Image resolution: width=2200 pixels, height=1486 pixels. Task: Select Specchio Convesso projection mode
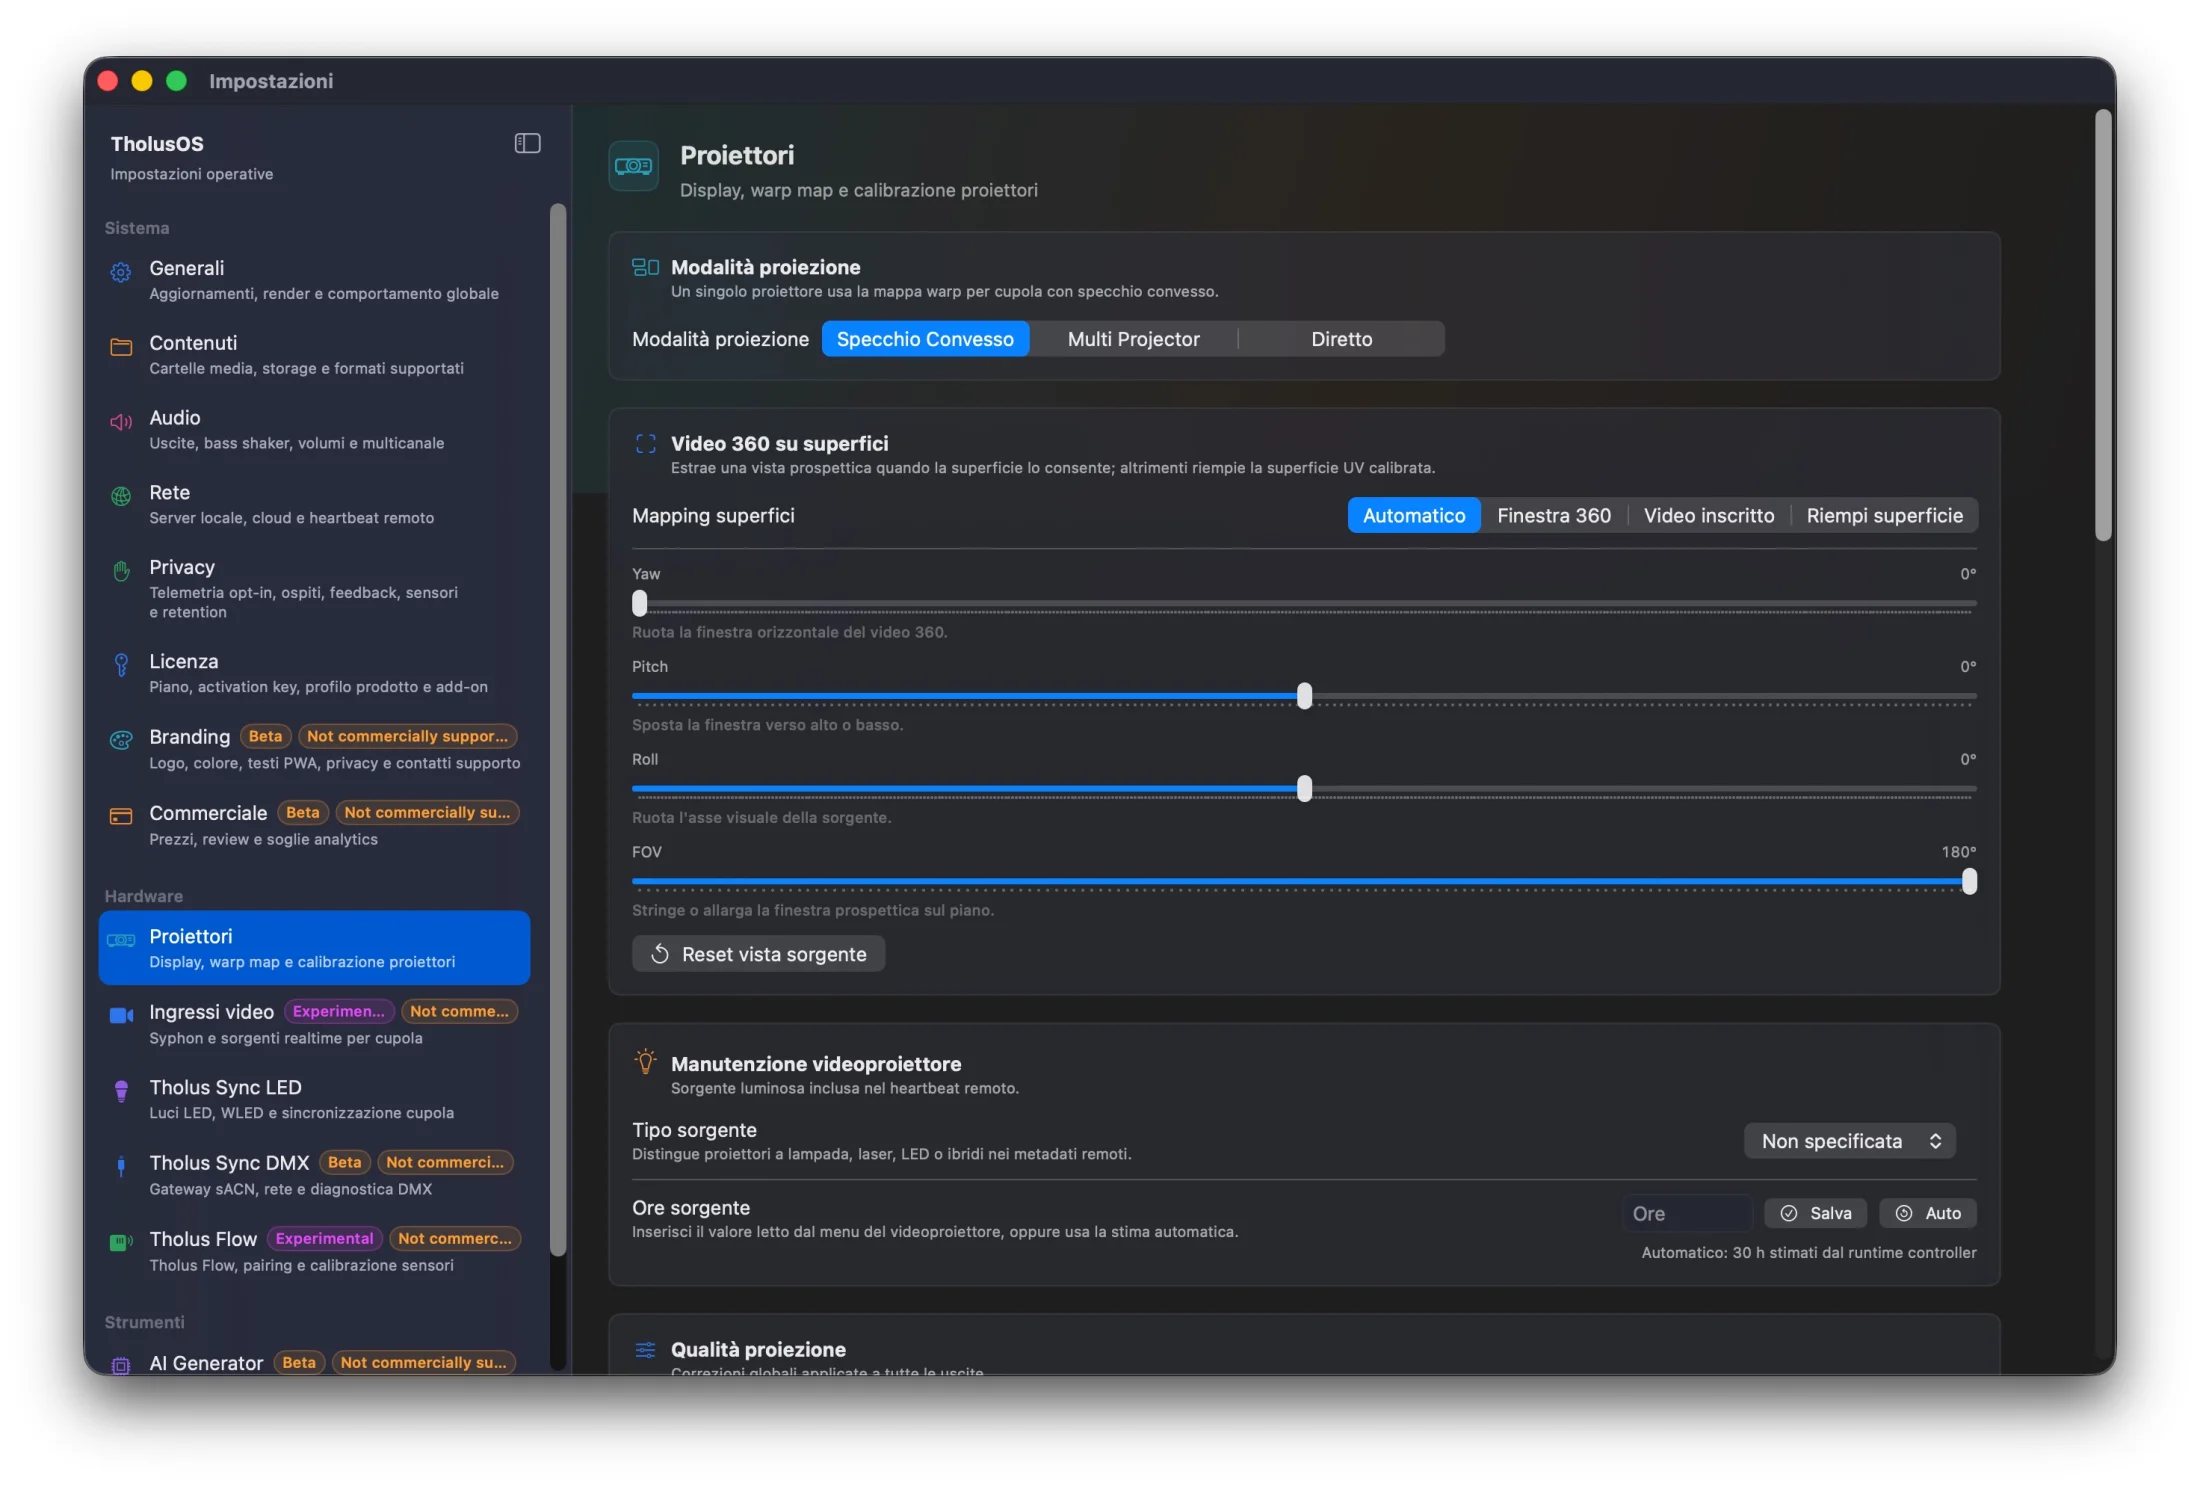(x=925, y=339)
